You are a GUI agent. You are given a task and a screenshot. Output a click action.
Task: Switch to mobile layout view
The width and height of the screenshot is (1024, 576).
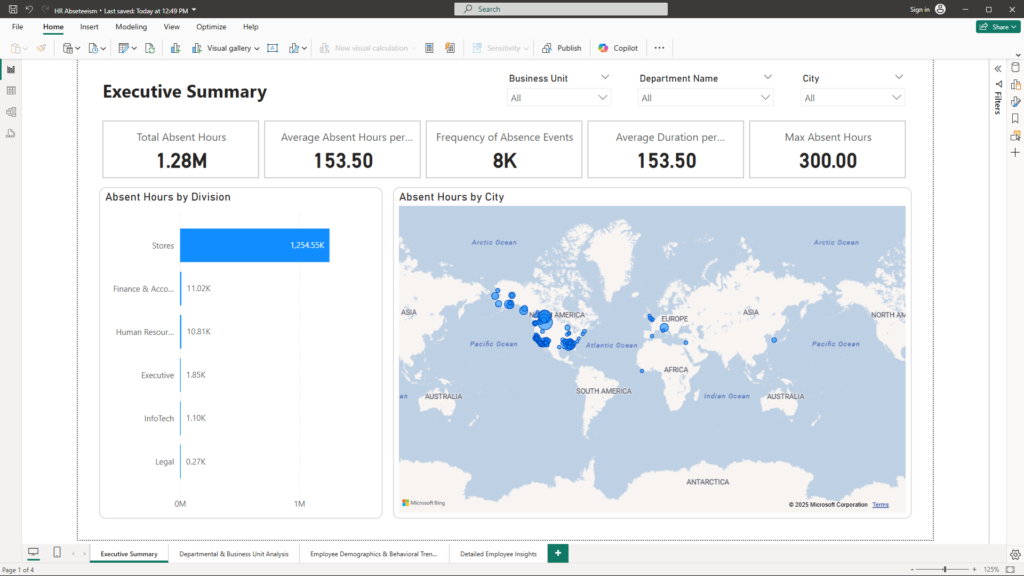(x=57, y=553)
